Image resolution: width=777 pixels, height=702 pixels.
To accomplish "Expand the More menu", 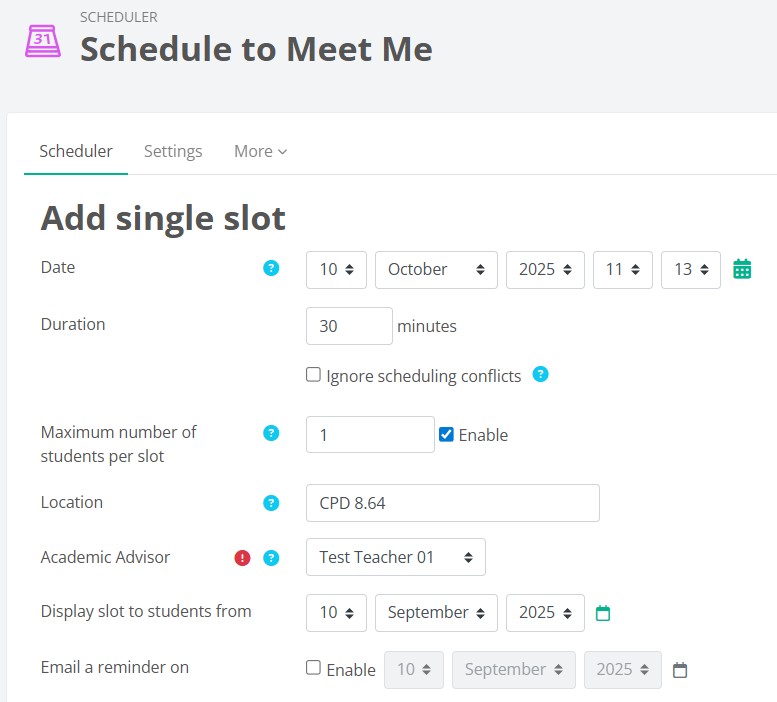I will coord(260,151).
